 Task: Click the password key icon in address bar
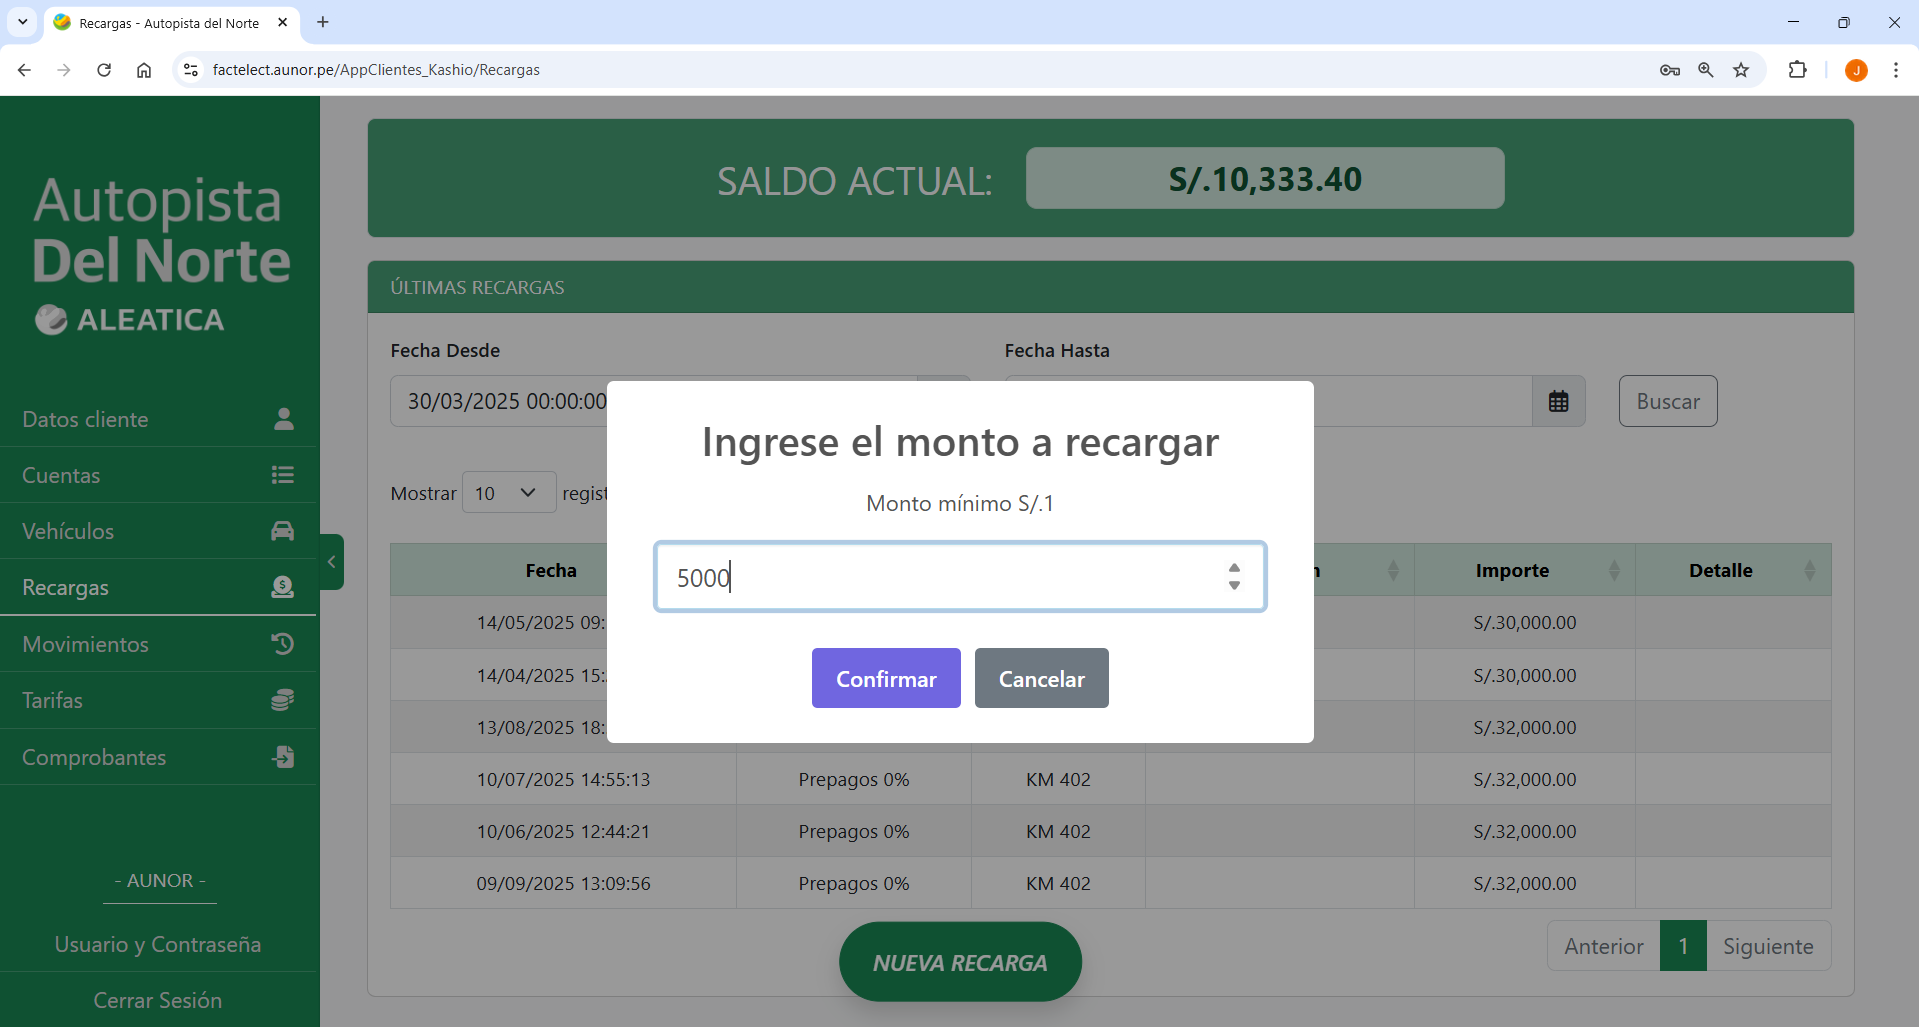1669,70
